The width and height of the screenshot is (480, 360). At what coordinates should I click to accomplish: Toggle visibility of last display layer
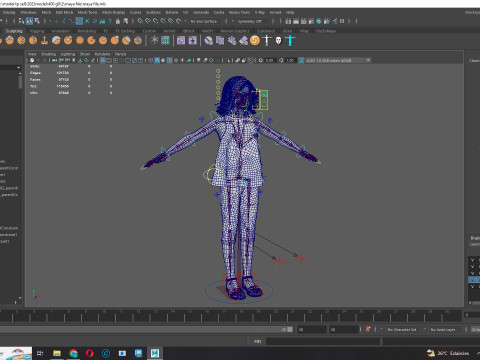(x=472, y=286)
